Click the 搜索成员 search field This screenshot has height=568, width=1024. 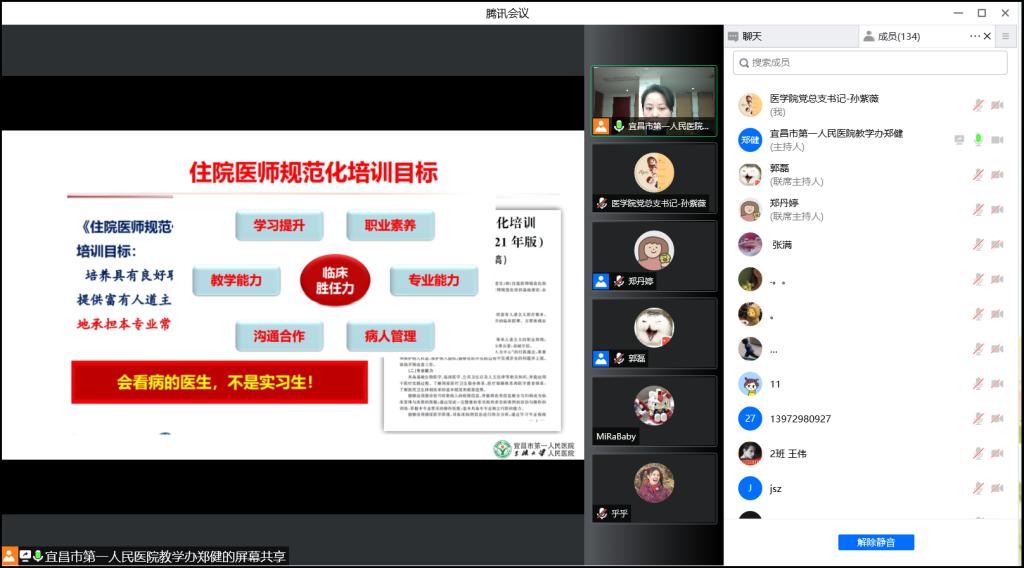point(870,63)
